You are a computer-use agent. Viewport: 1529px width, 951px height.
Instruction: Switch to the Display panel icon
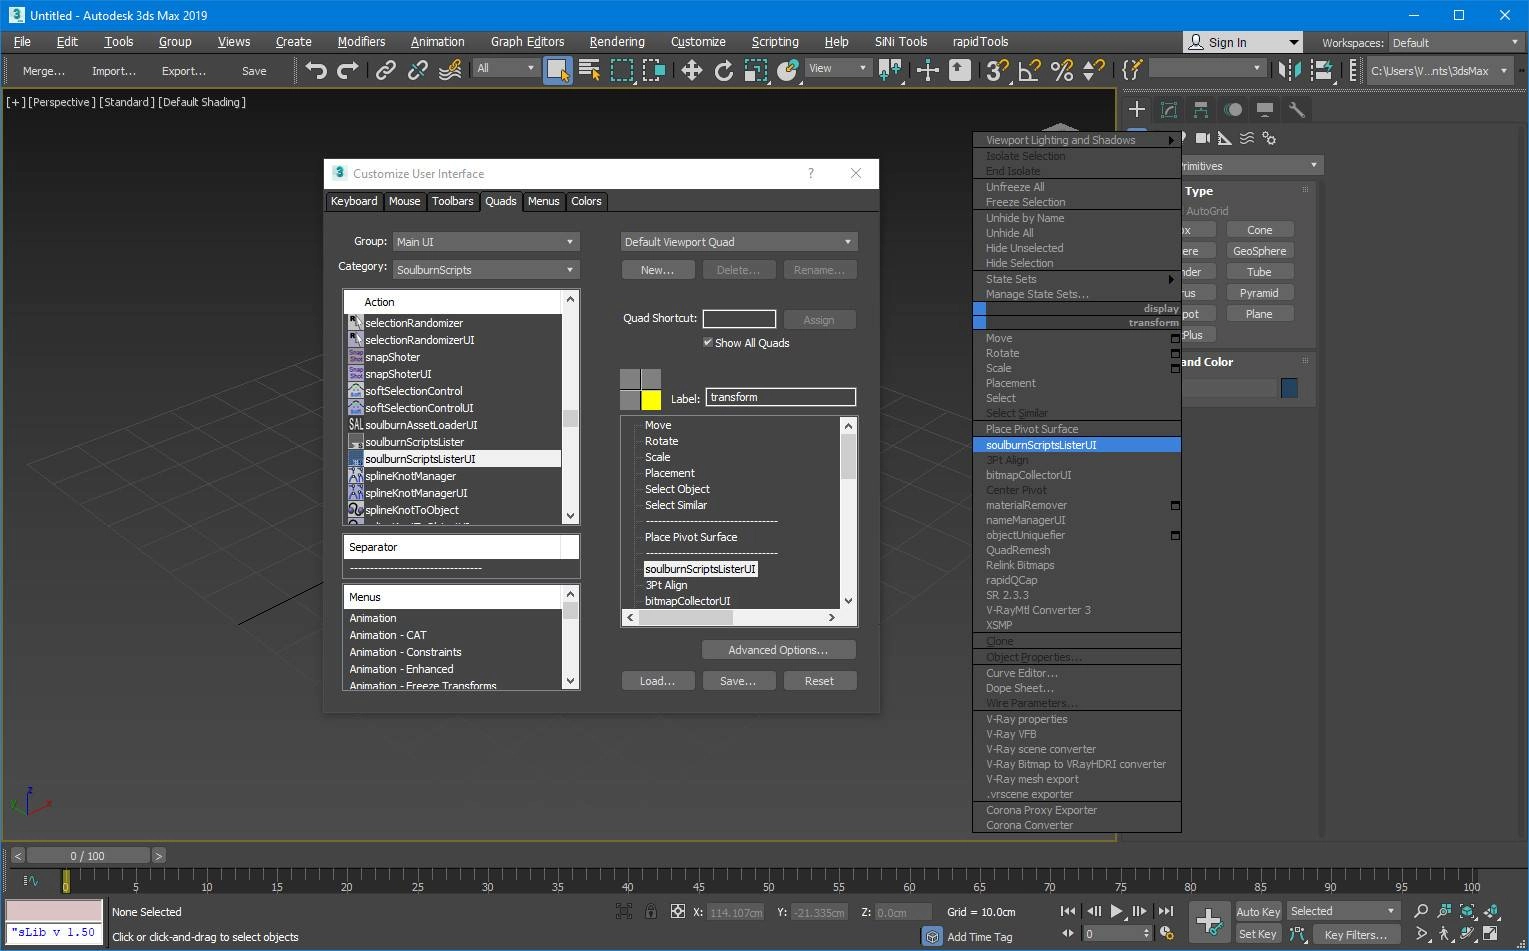pyautogui.click(x=1265, y=110)
